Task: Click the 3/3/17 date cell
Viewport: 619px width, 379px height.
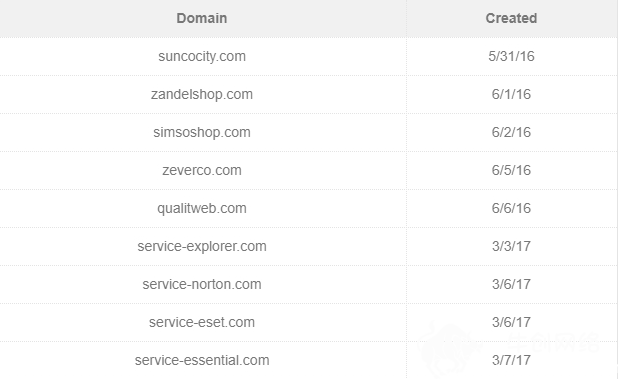Action: 511,246
